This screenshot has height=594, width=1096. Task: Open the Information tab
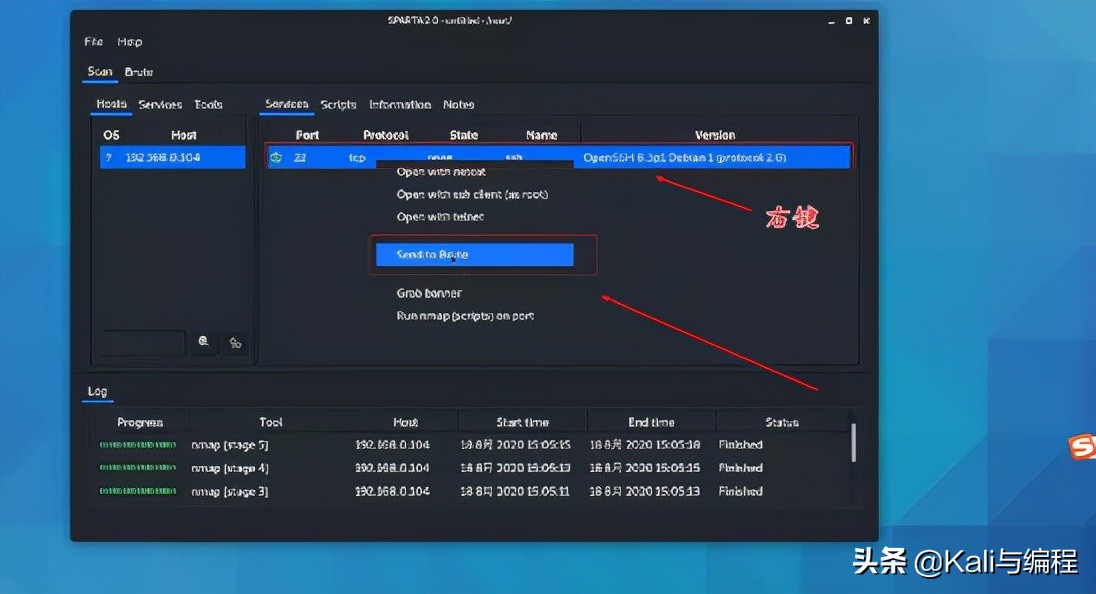(x=400, y=105)
